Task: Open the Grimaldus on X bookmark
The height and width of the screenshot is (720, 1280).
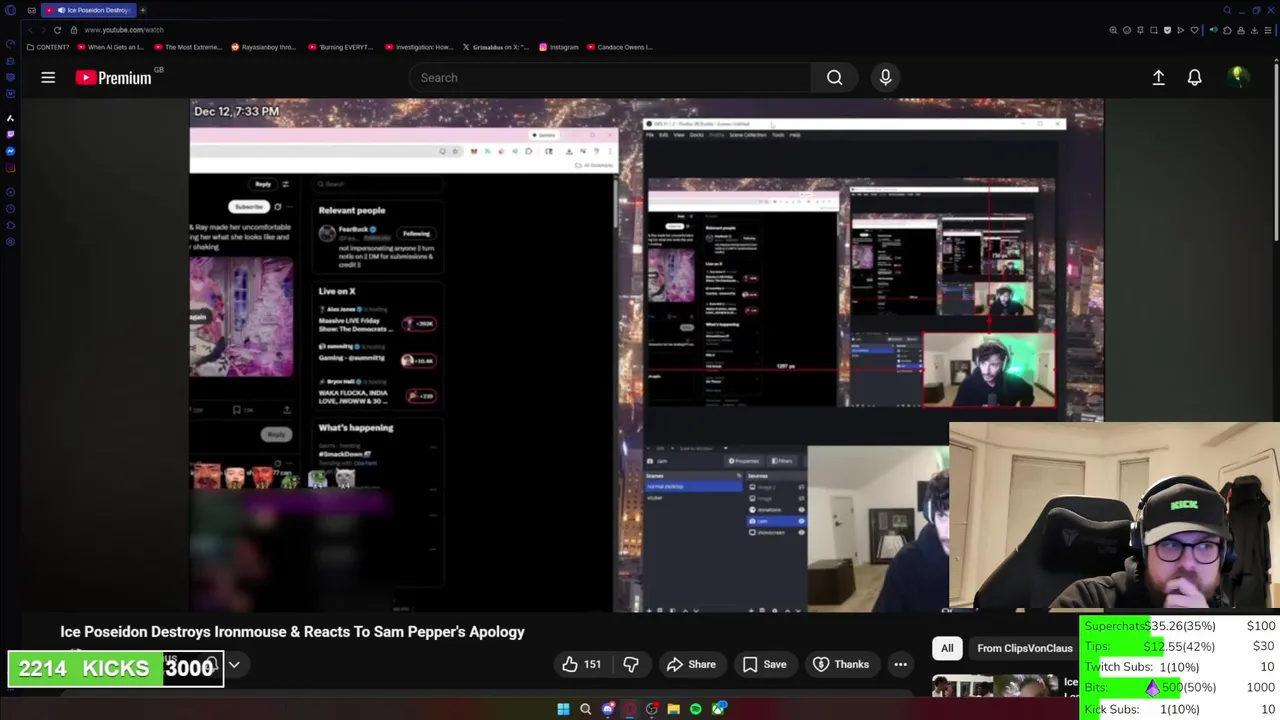Action: pyautogui.click(x=496, y=47)
